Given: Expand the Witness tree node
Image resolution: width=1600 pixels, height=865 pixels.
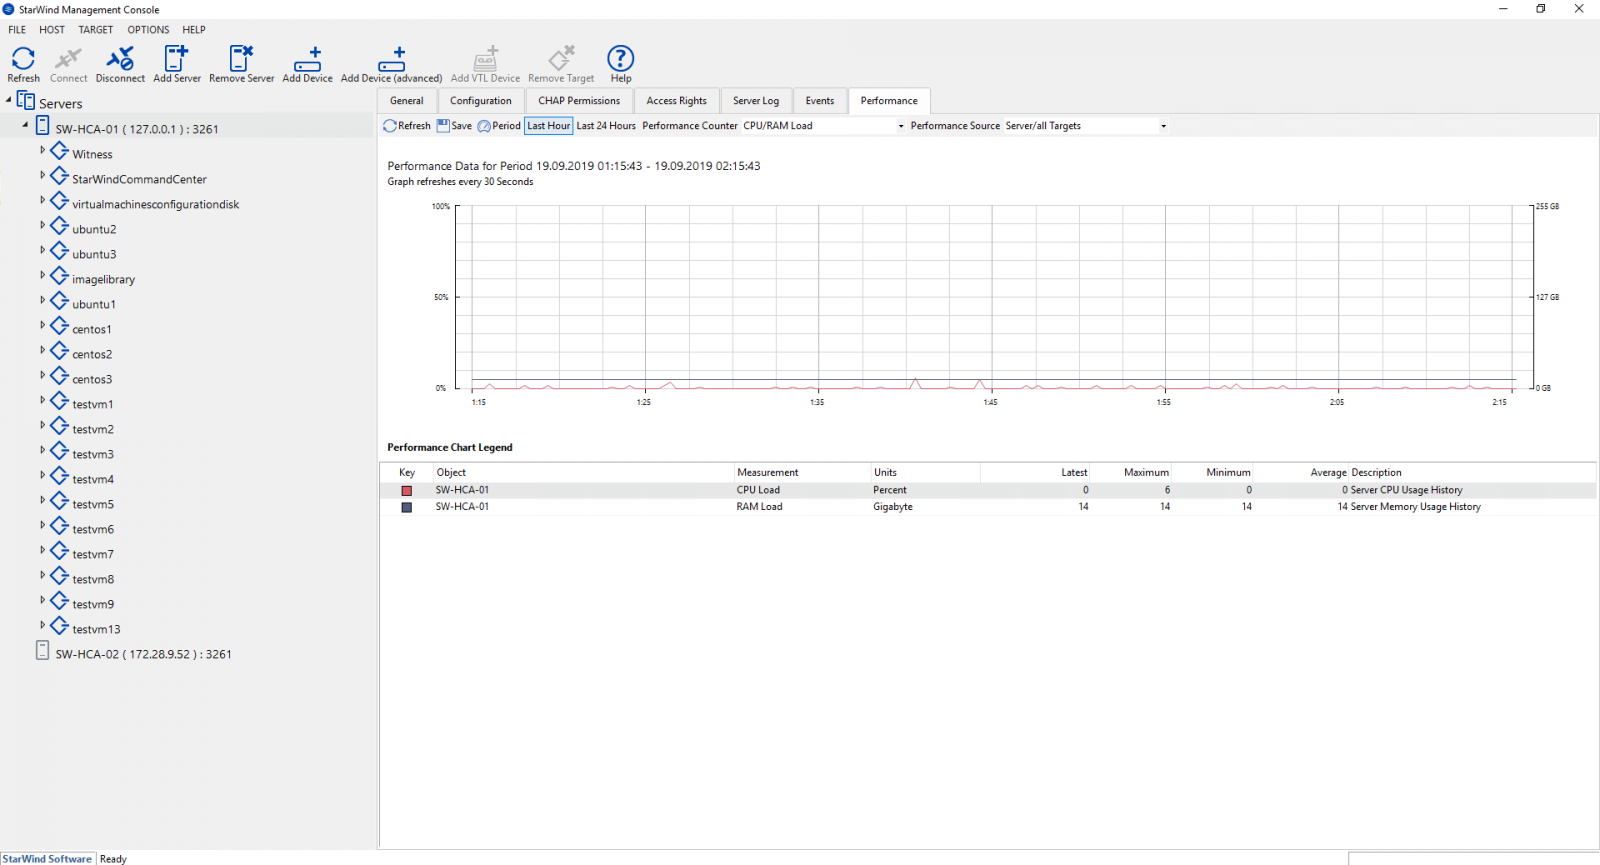Looking at the screenshot, I should [42, 150].
